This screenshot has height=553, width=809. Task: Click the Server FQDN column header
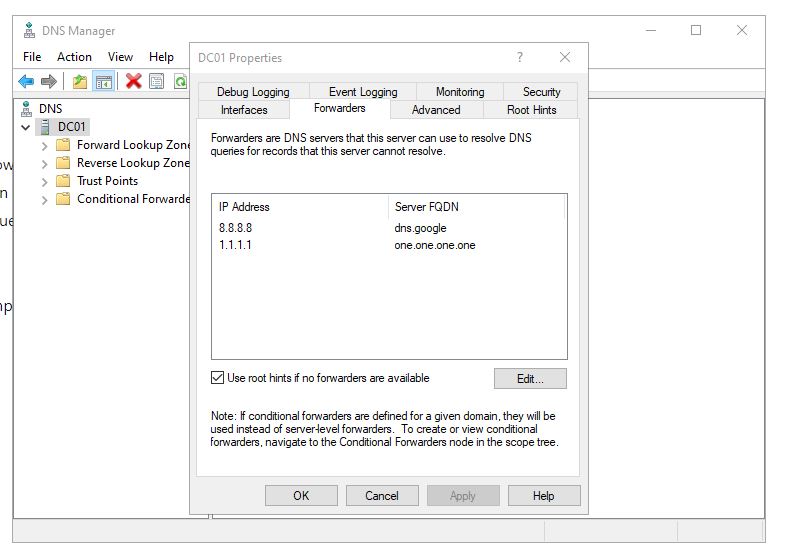click(476, 207)
